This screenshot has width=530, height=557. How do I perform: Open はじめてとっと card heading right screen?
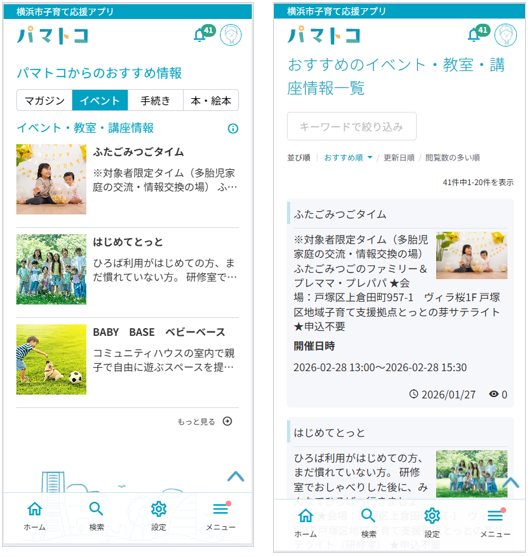click(x=329, y=433)
